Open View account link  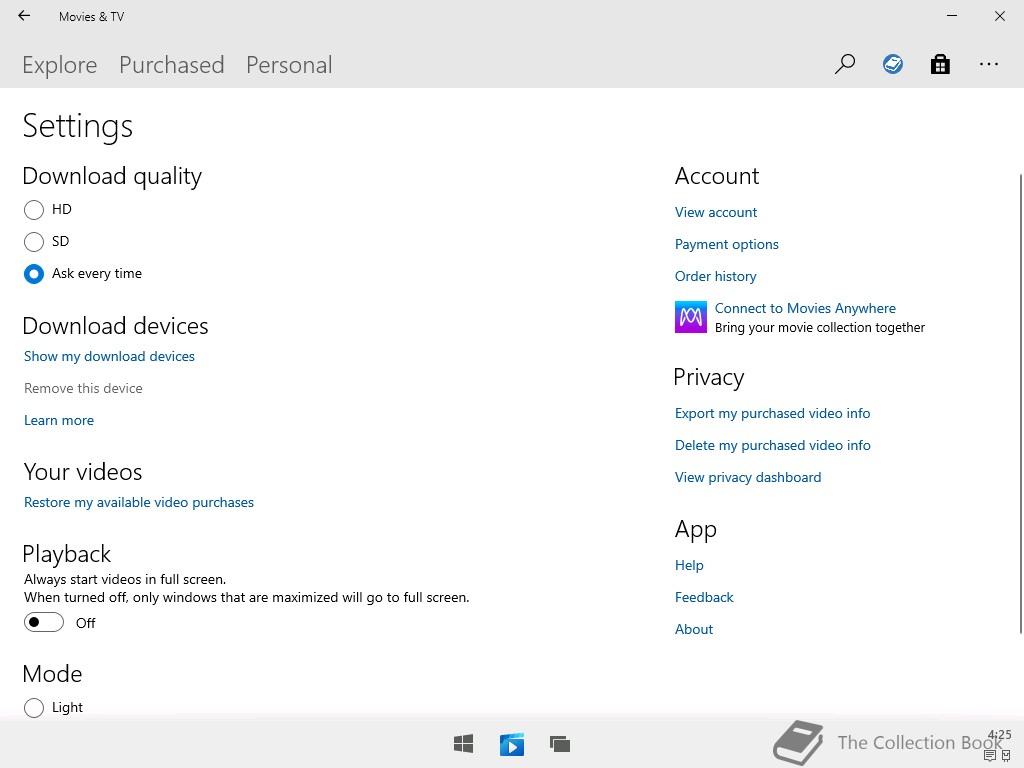click(716, 212)
